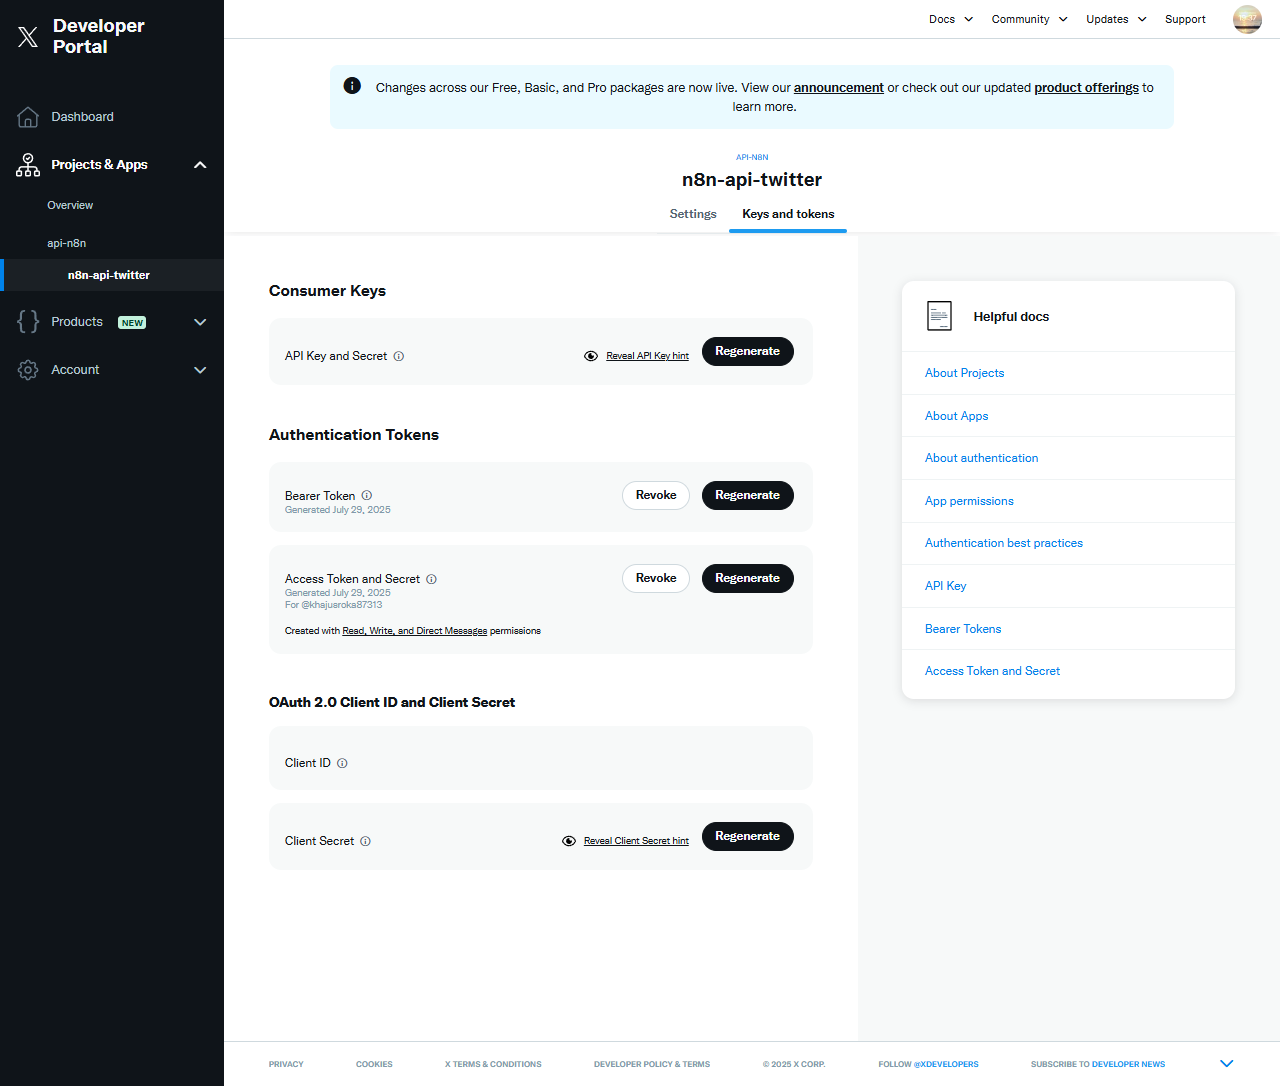Expand the Account section chevron

click(200, 370)
